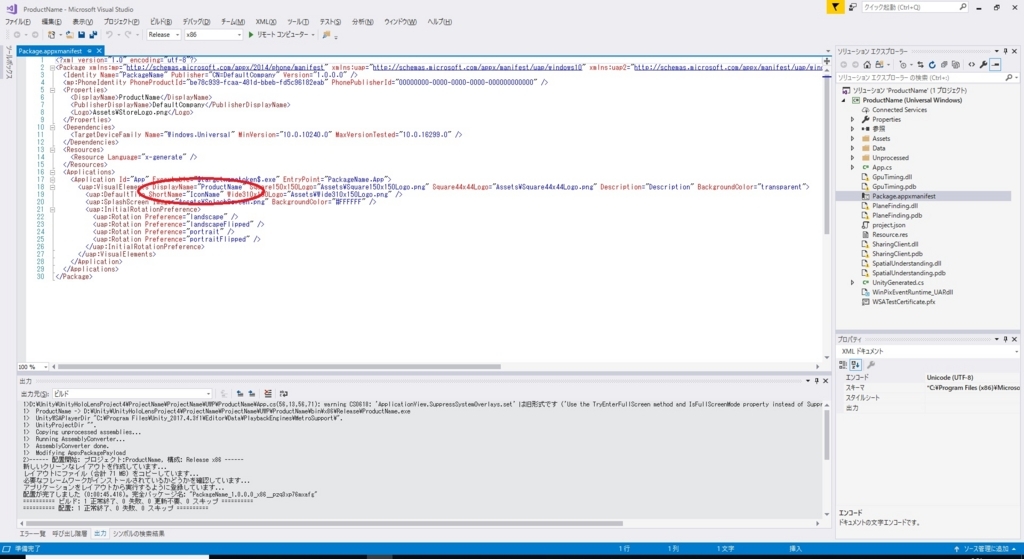
Task: Collapse the ProductName (Universal Windows) project node
Action: (843, 101)
